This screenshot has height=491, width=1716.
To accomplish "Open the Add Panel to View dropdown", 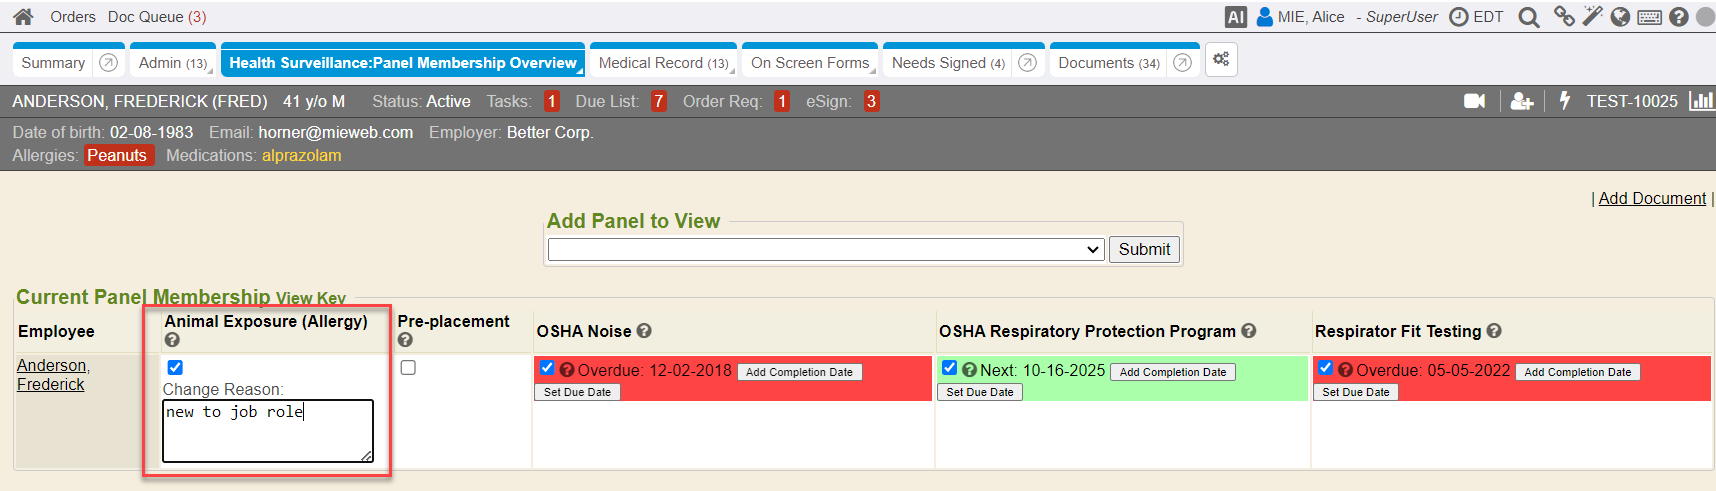I will 825,250.
